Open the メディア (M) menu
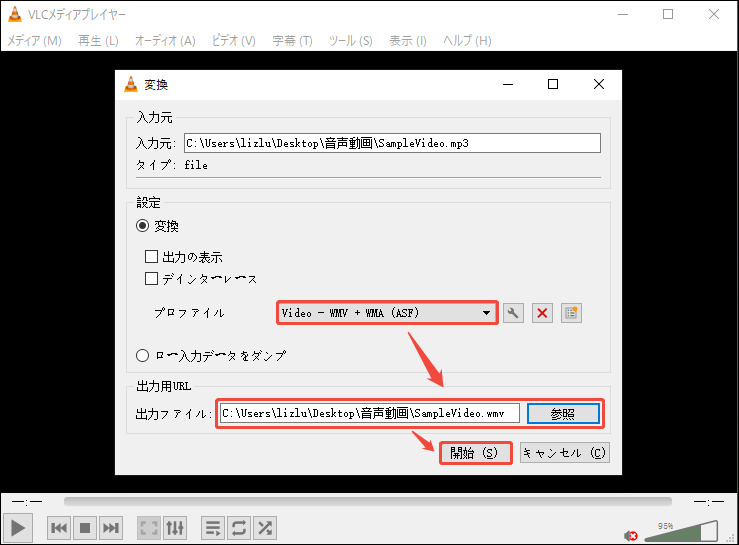 pyautogui.click(x=34, y=41)
